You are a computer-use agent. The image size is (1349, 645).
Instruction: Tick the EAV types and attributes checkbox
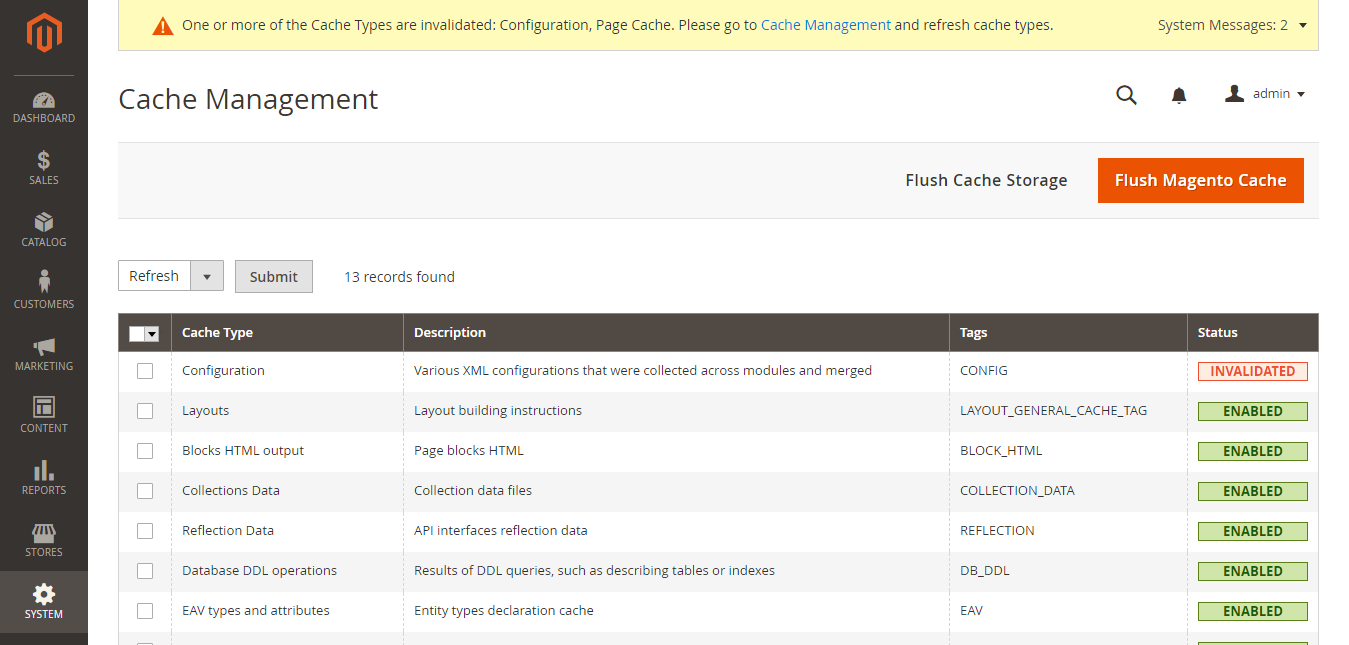point(145,611)
